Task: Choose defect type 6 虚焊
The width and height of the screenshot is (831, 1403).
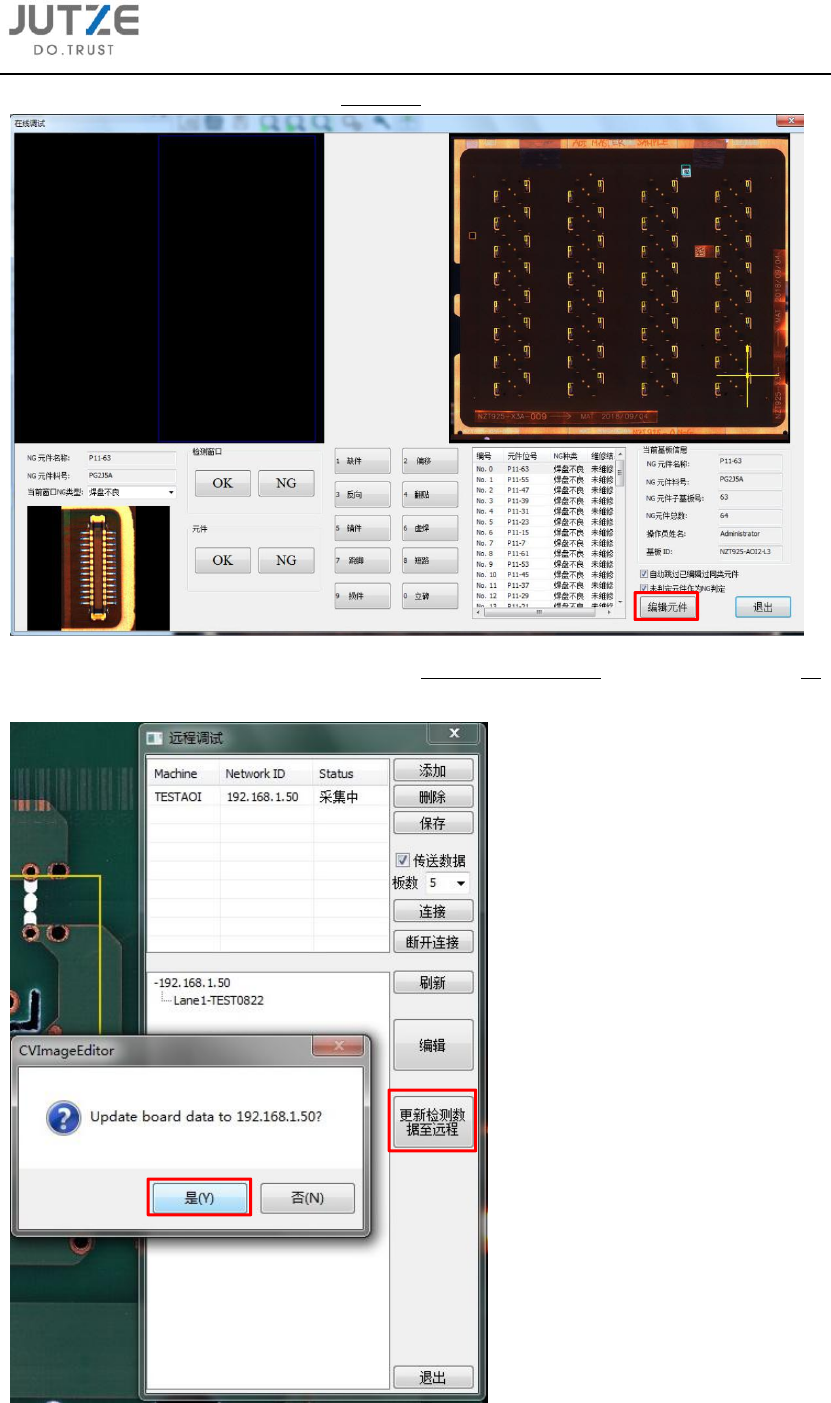Action: [429, 527]
